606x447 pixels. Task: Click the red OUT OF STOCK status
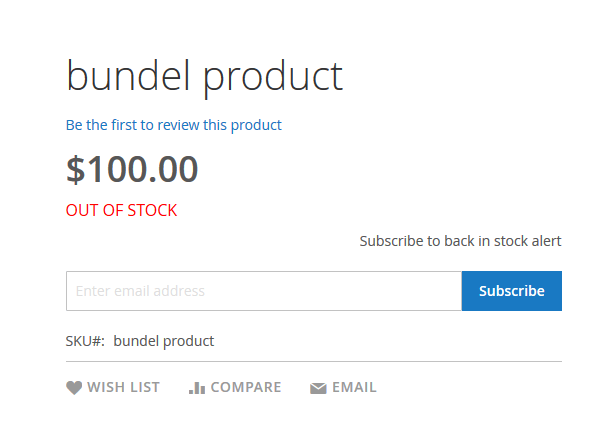click(121, 210)
